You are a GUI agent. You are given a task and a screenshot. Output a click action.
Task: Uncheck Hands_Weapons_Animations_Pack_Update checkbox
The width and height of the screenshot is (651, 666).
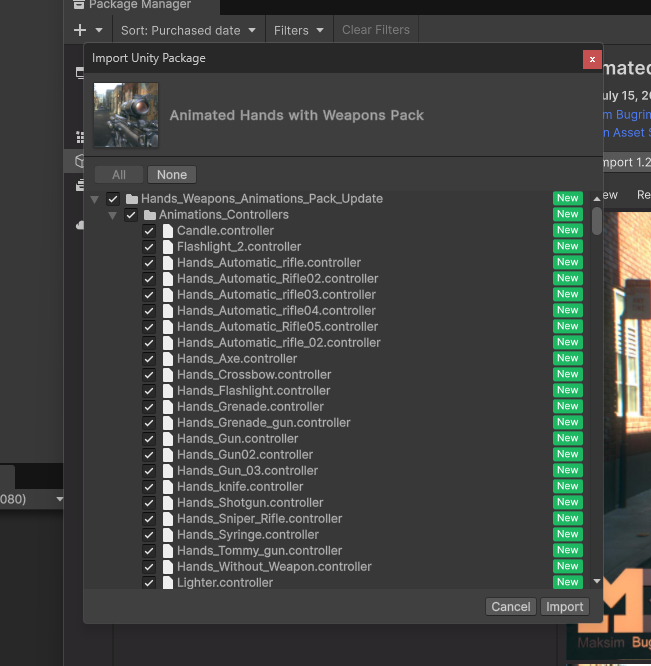(x=113, y=199)
